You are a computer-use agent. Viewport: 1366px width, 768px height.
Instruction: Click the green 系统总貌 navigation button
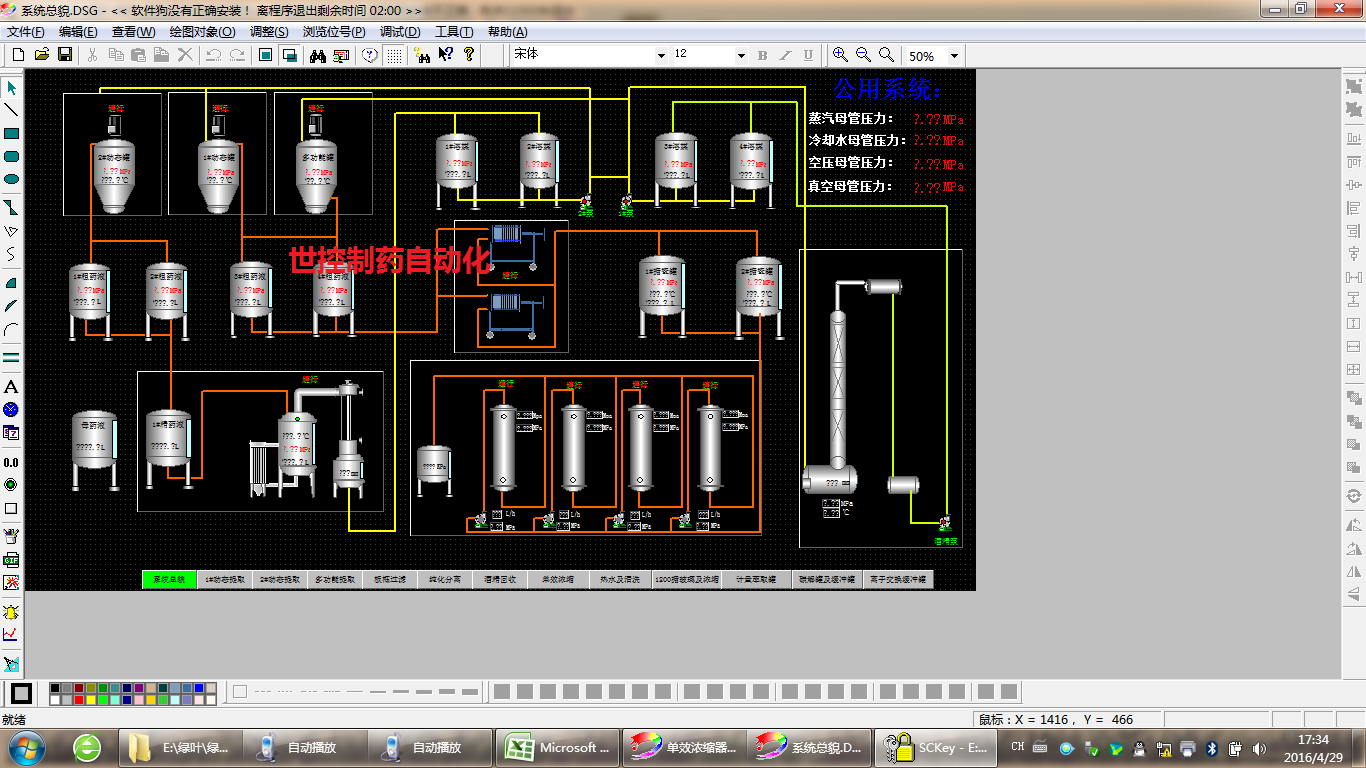pyautogui.click(x=169, y=579)
